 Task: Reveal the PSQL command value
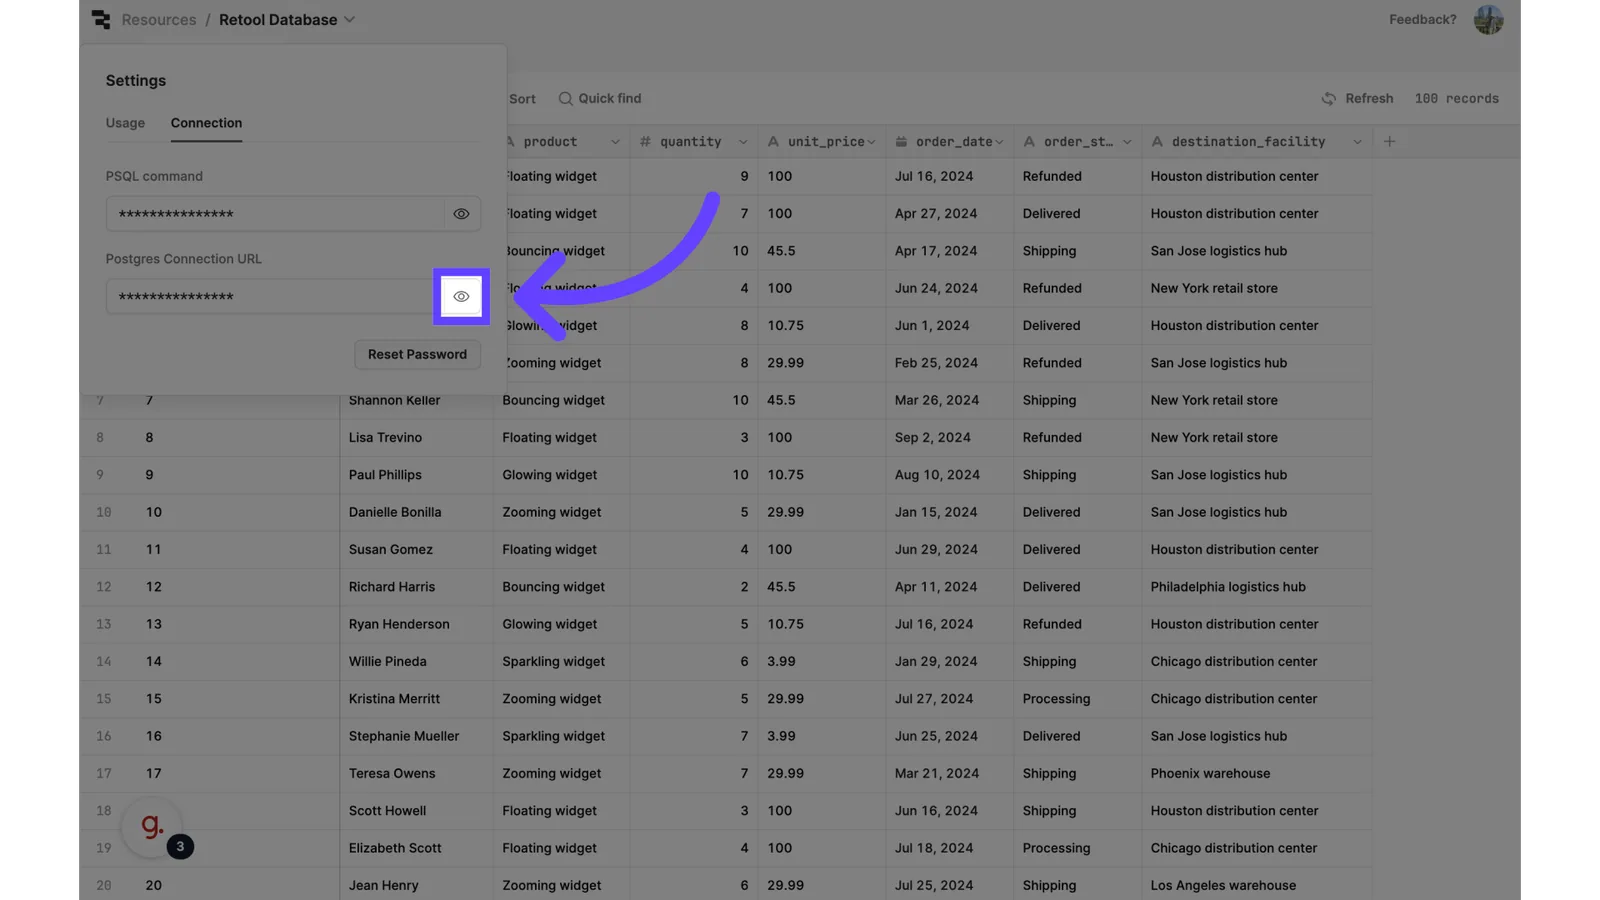[x=461, y=214]
